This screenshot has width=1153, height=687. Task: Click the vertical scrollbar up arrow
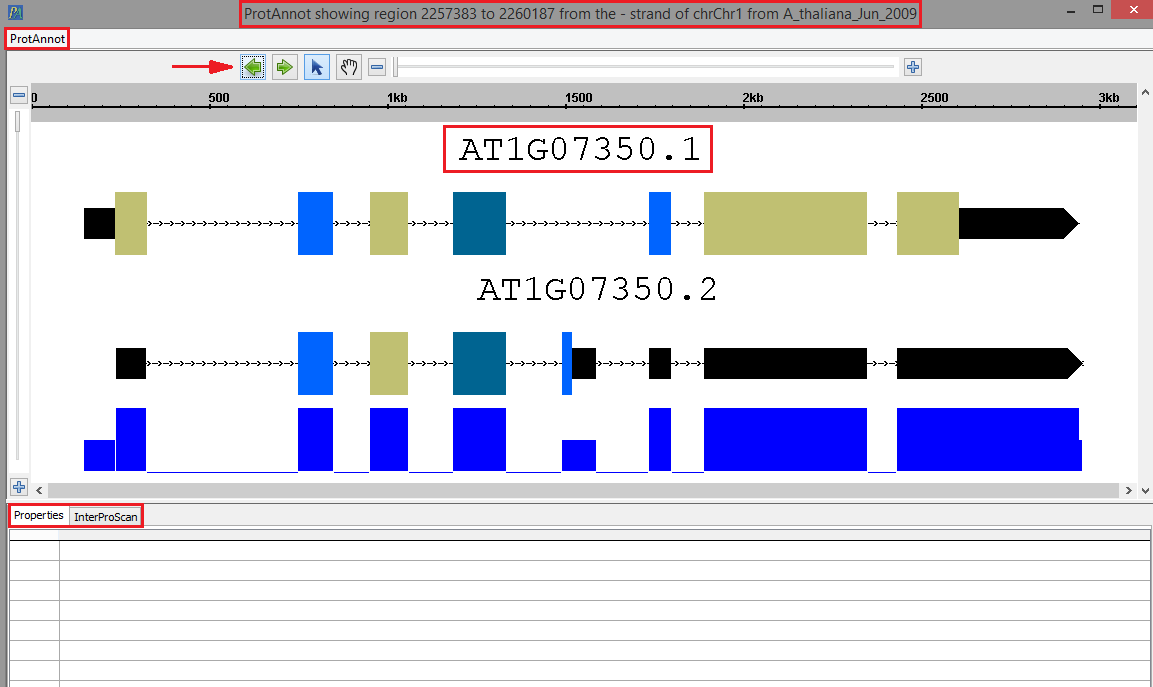click(x=1145, y=93)
